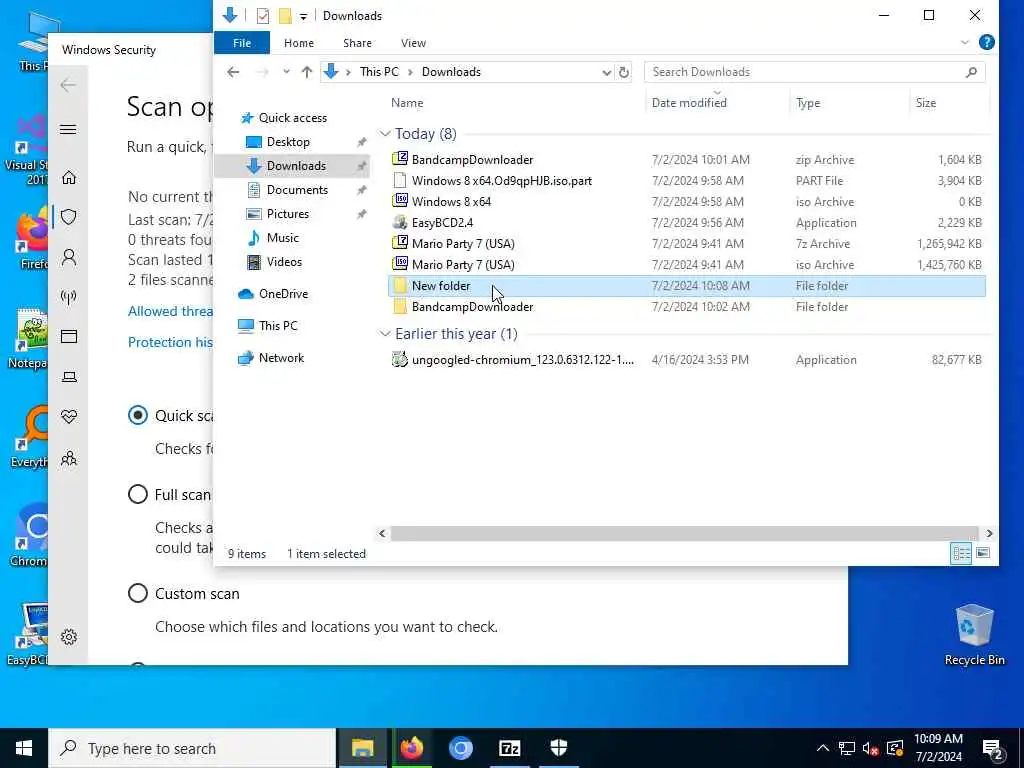Select This PC in navigation pane
This screenshot has height=768, width=1024.
click(x=278, y=325)
